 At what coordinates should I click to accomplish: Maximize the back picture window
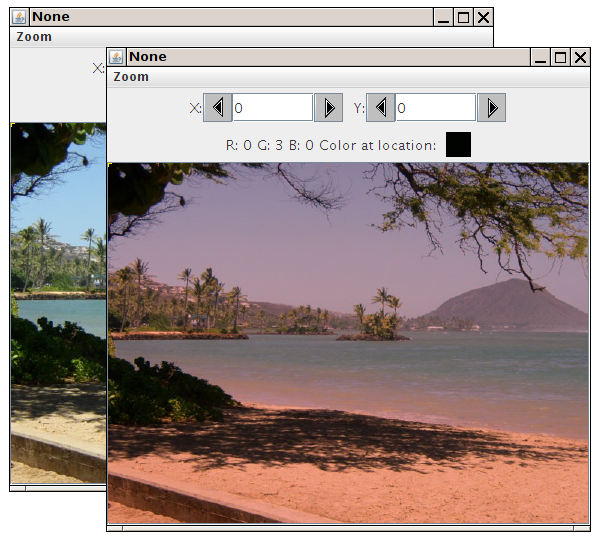point(463,18)
